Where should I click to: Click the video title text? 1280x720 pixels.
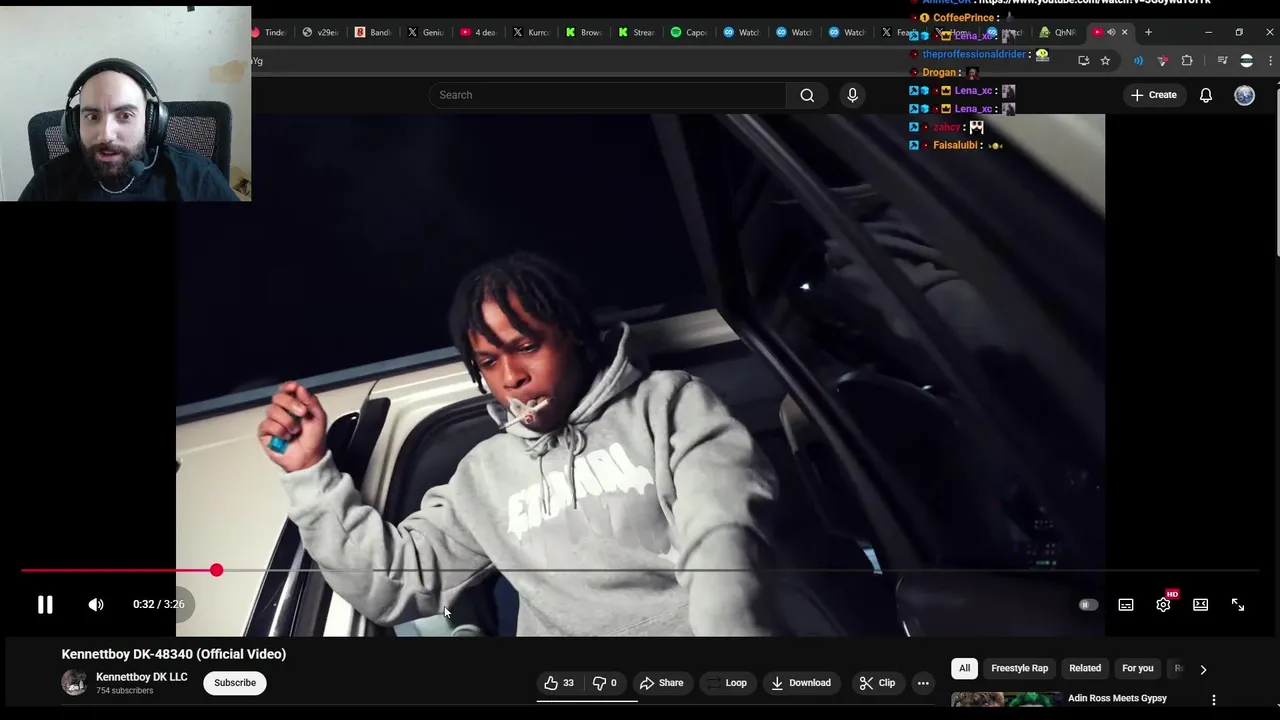click(174, 654)
